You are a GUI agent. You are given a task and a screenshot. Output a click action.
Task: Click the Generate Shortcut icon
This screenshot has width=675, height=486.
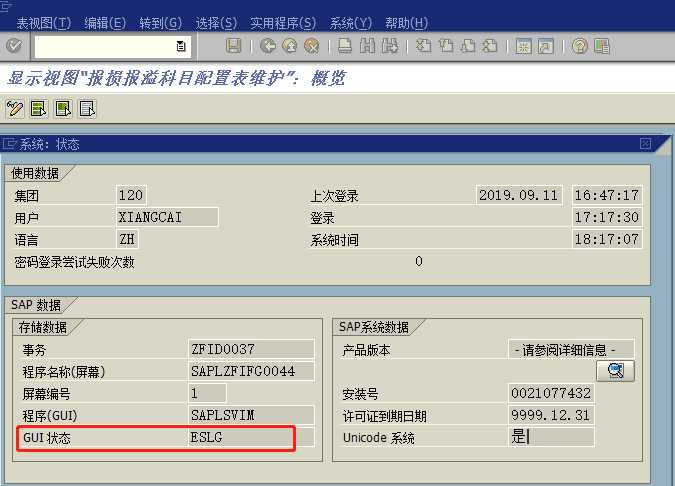click(546, 46)
